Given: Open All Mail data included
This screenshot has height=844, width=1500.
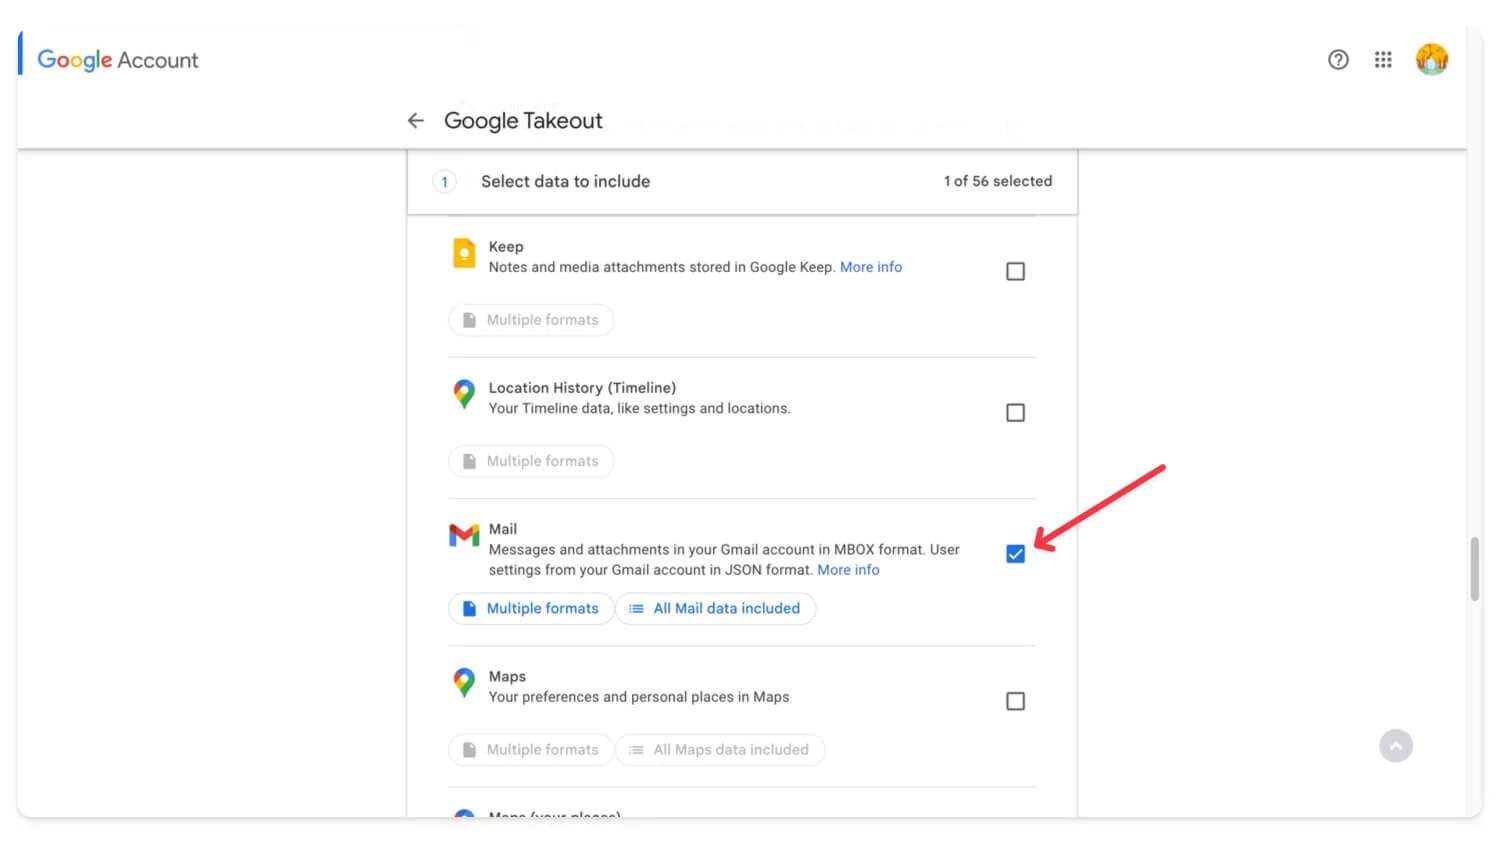Looking at the screenshot, I should click(716, 608).
